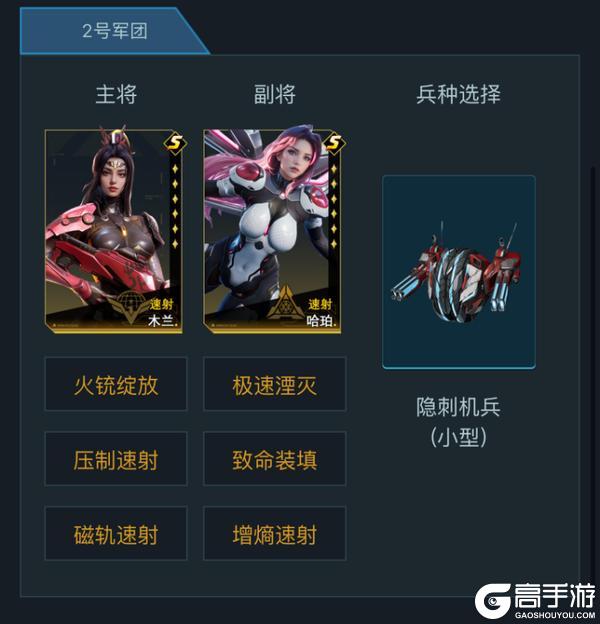Viewport: 600px width, 624px height.
Task: Click the 高手游 logo watermark
Action: coord(536,601)
